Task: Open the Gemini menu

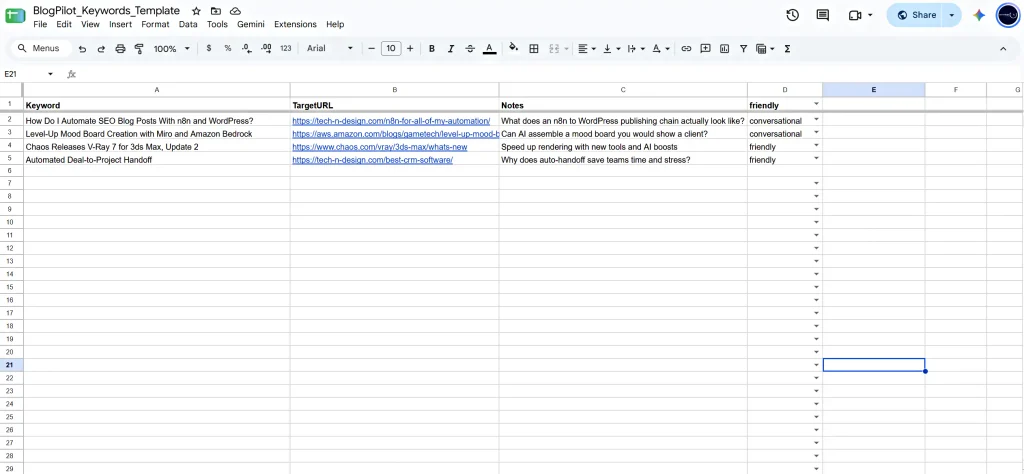Action: 251,24
